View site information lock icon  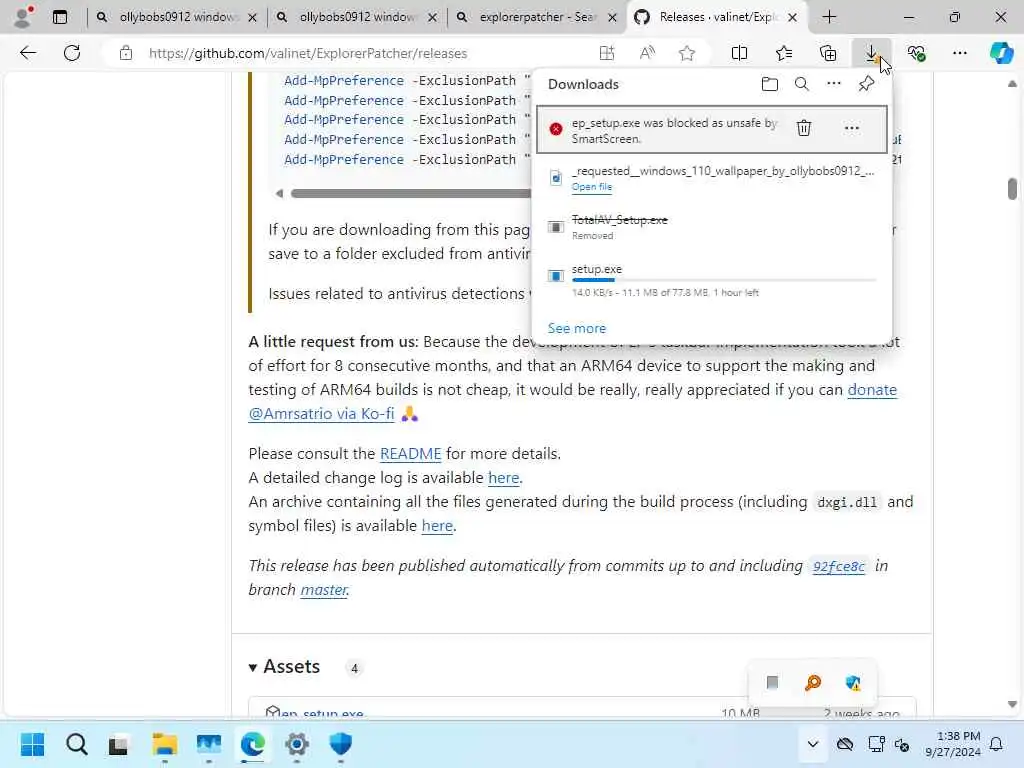pos(126,53)
